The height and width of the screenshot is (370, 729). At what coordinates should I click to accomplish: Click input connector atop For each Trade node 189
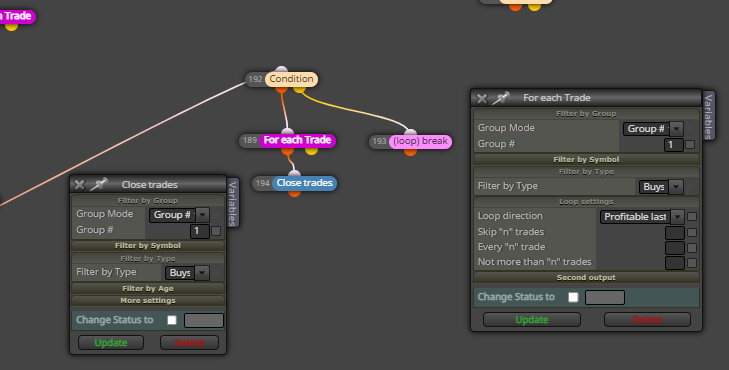click(287, 132)
